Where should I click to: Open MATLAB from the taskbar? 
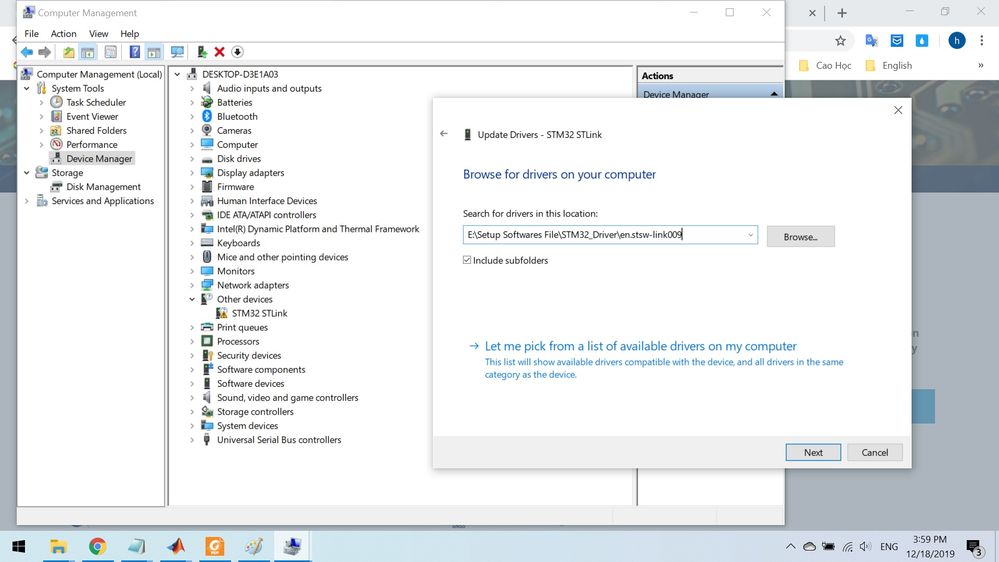[x=176, y=546]
